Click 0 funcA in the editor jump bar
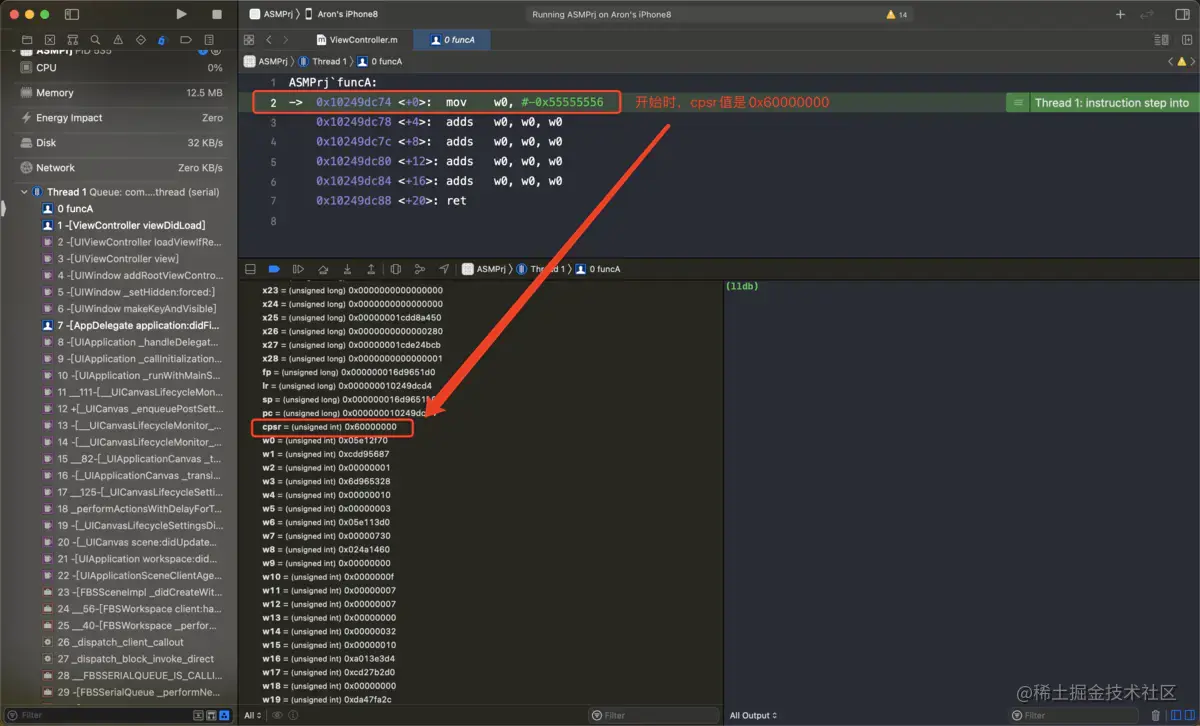1200x726 pixels. [x=380, y=61]
